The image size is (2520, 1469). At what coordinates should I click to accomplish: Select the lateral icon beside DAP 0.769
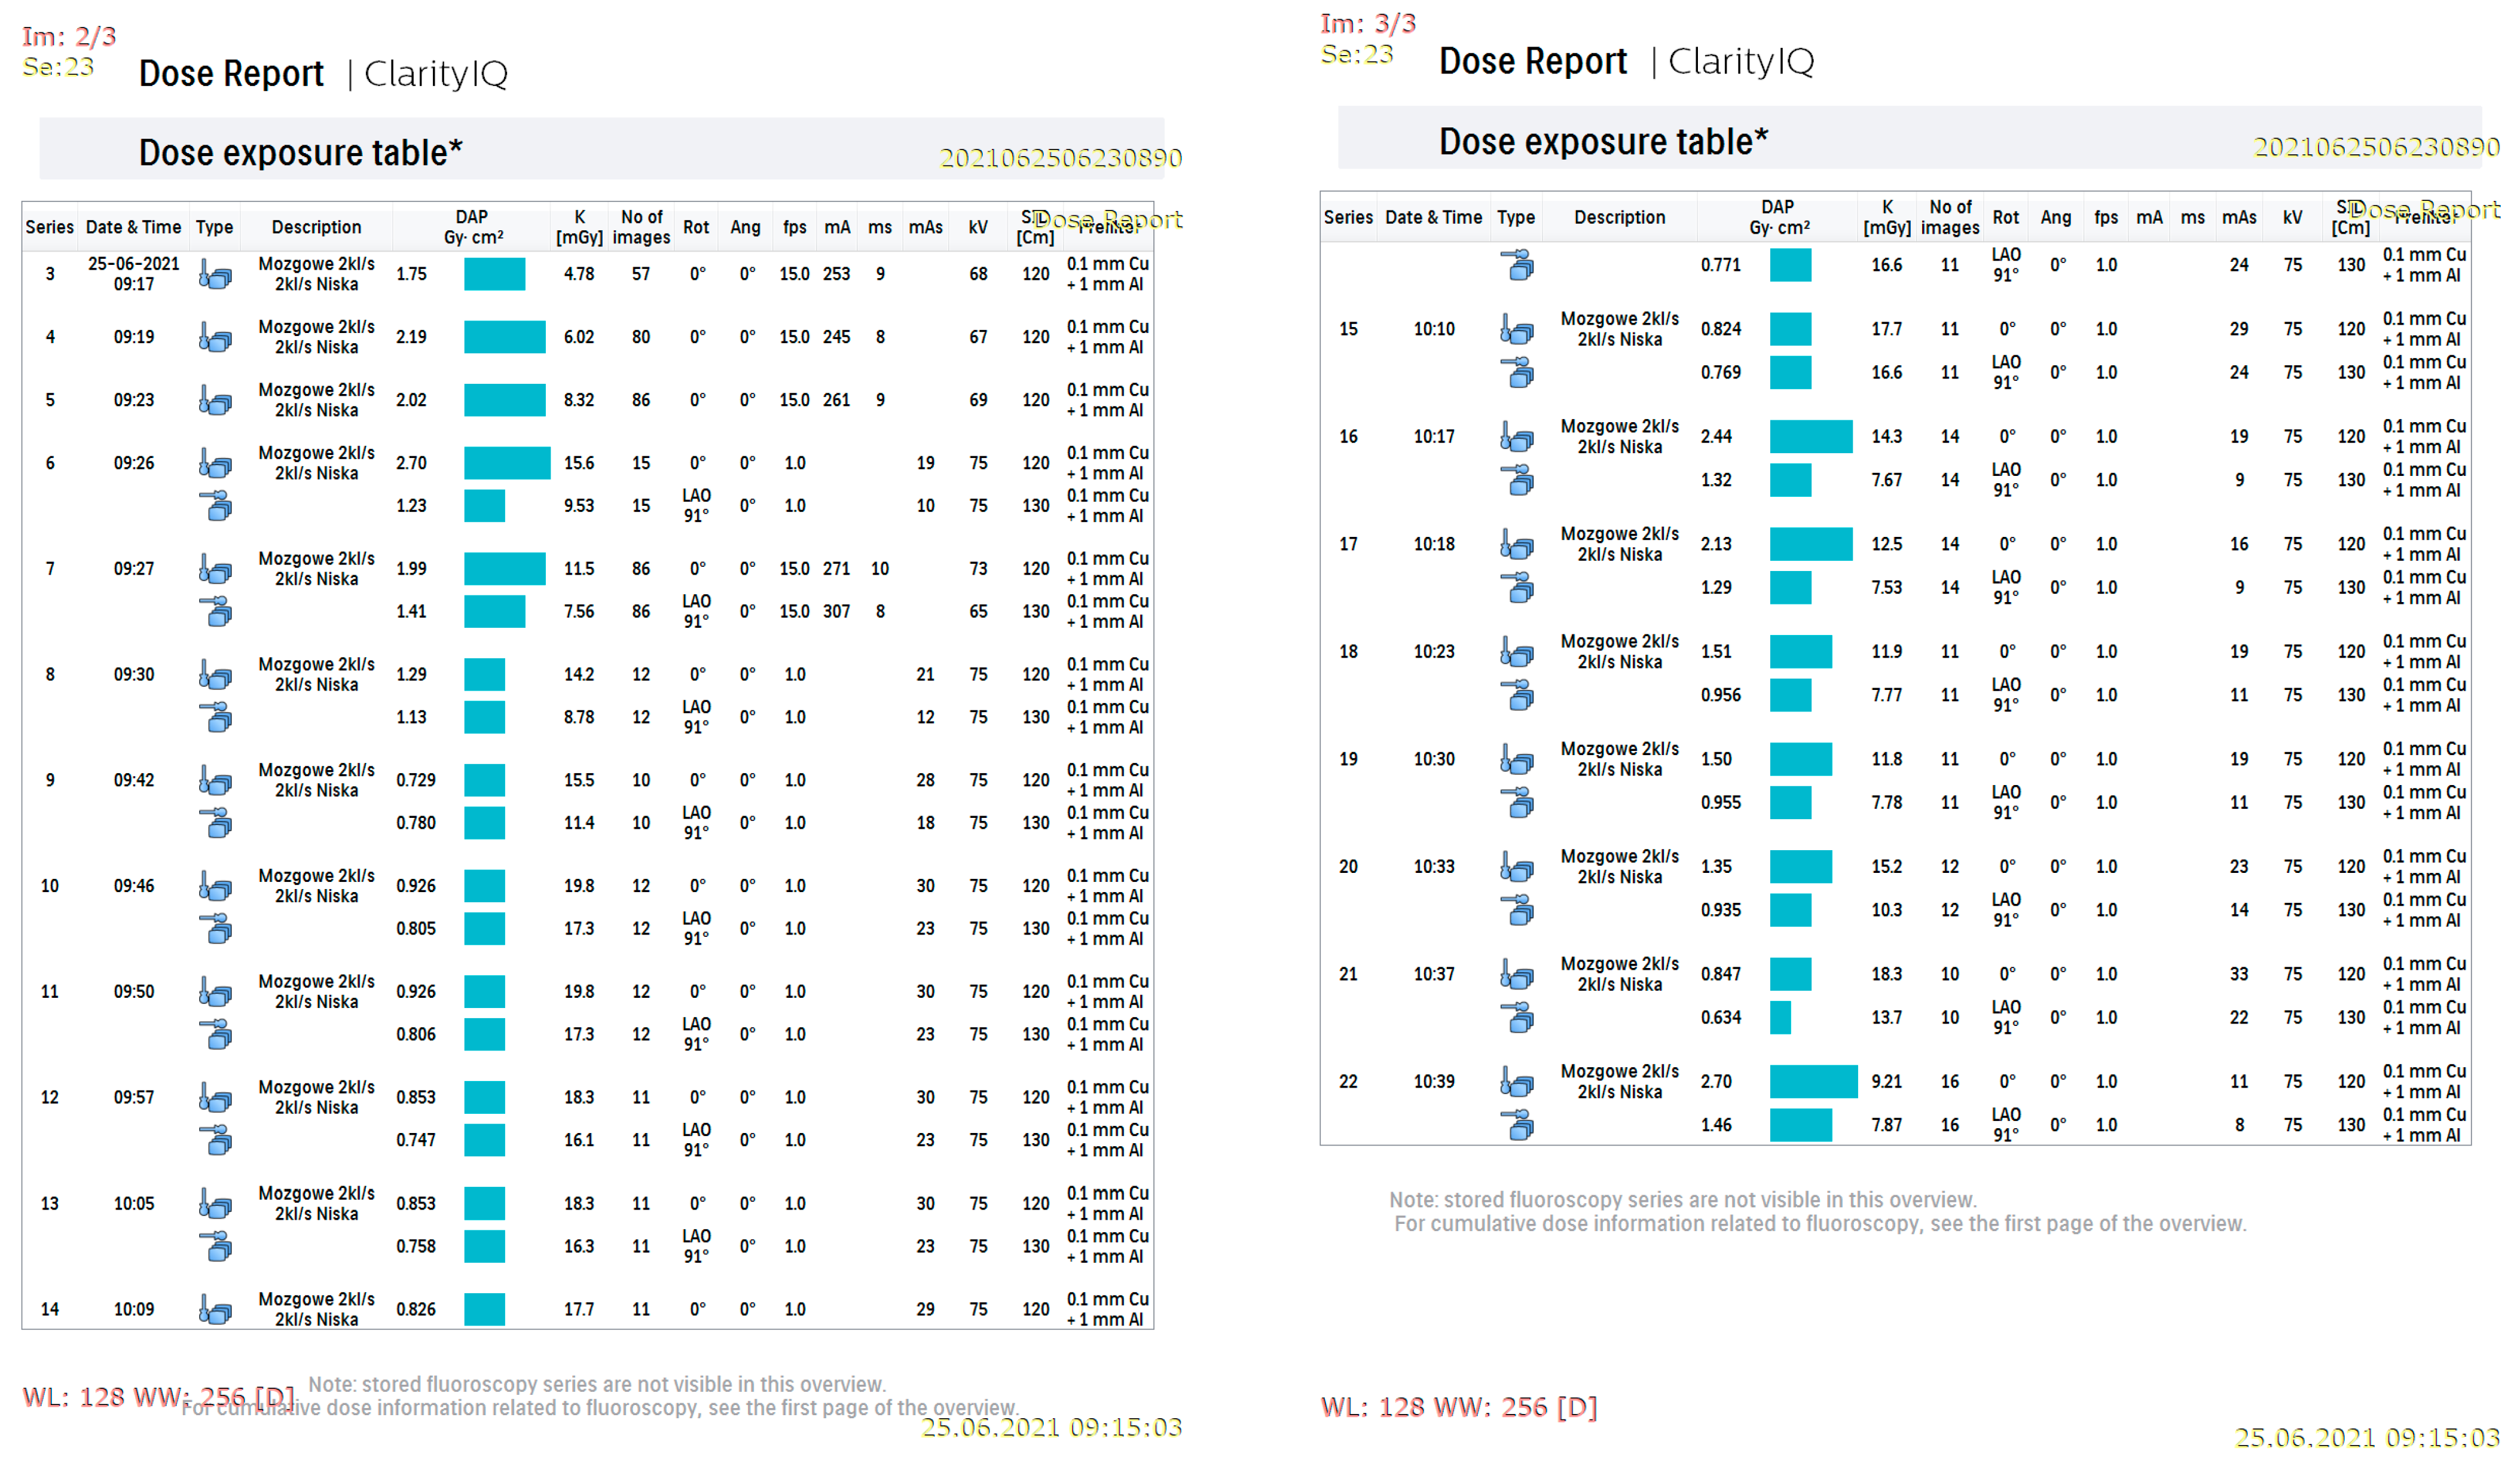click(x=1517, y=372)
